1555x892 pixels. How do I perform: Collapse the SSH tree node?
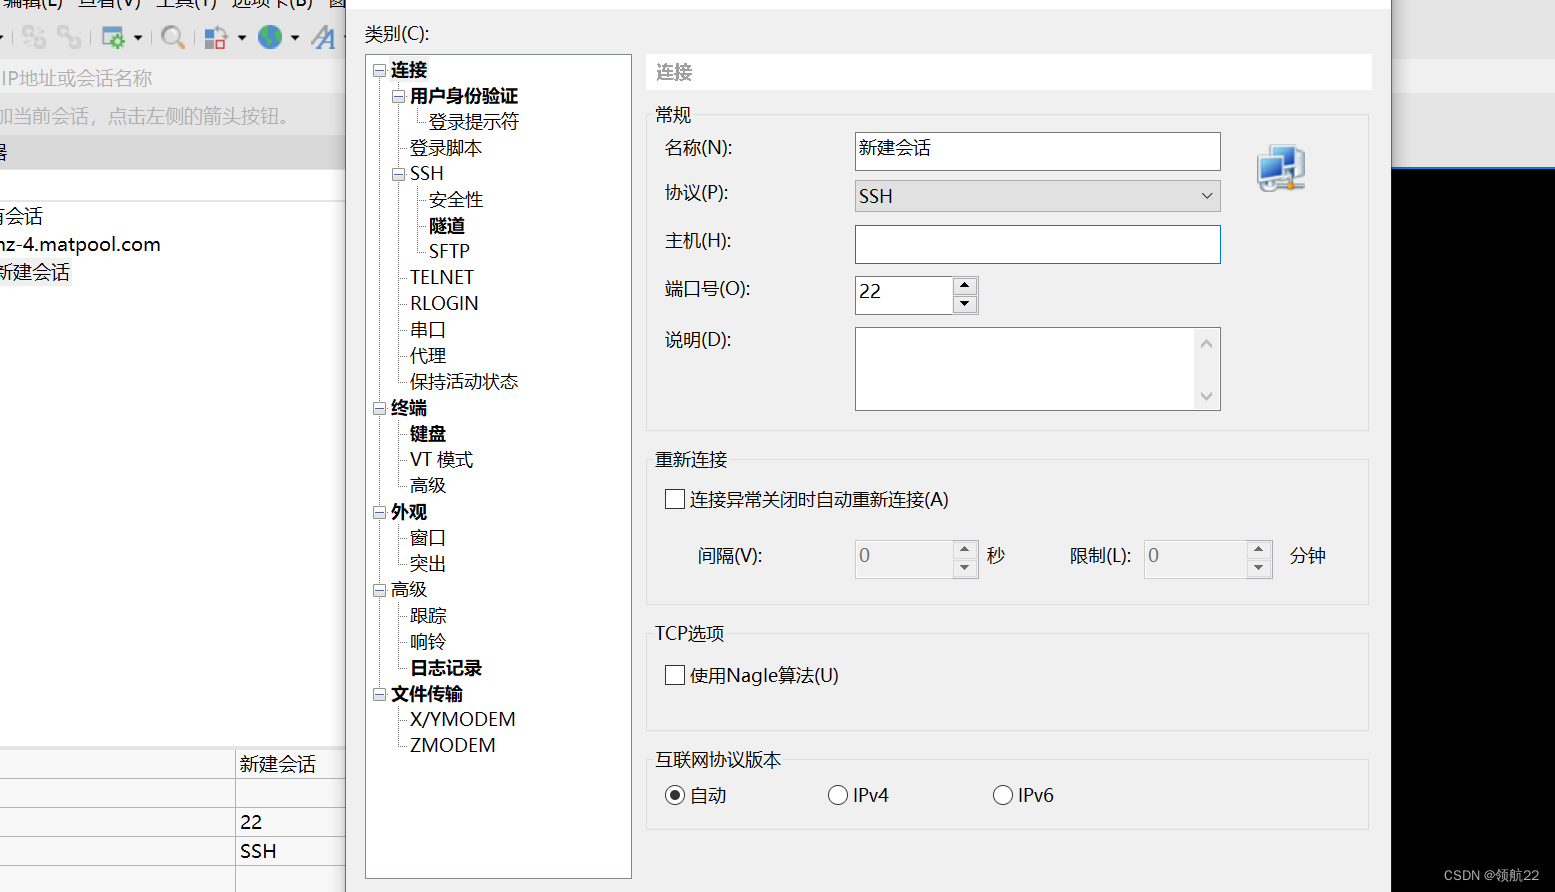tap(398, 174)
